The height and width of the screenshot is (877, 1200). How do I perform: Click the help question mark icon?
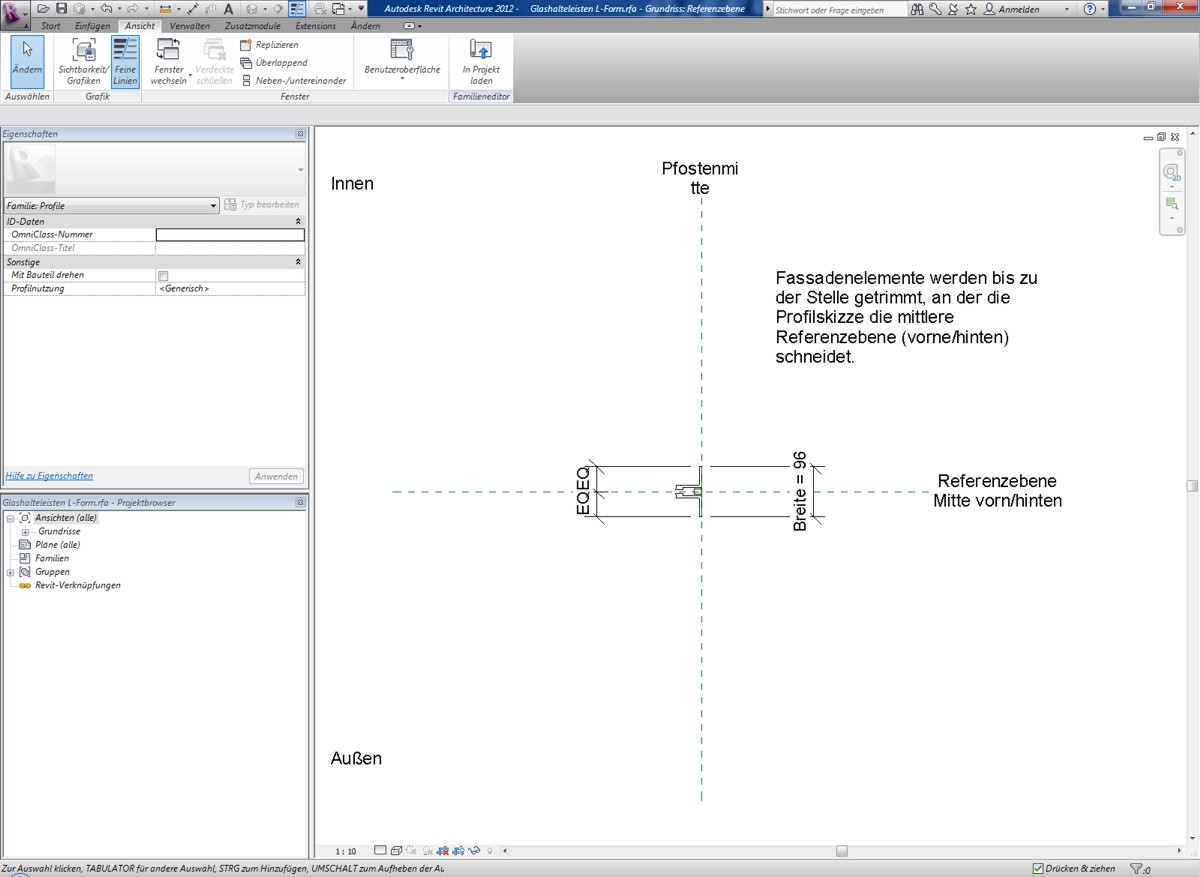coord(1089,9)
